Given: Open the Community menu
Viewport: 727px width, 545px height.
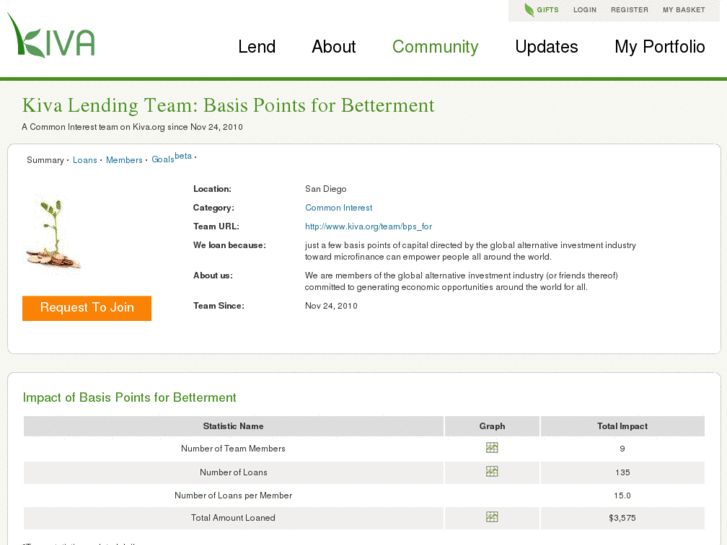Looking at the screenshot, I should pyautogui.click(x=435, y=47).
